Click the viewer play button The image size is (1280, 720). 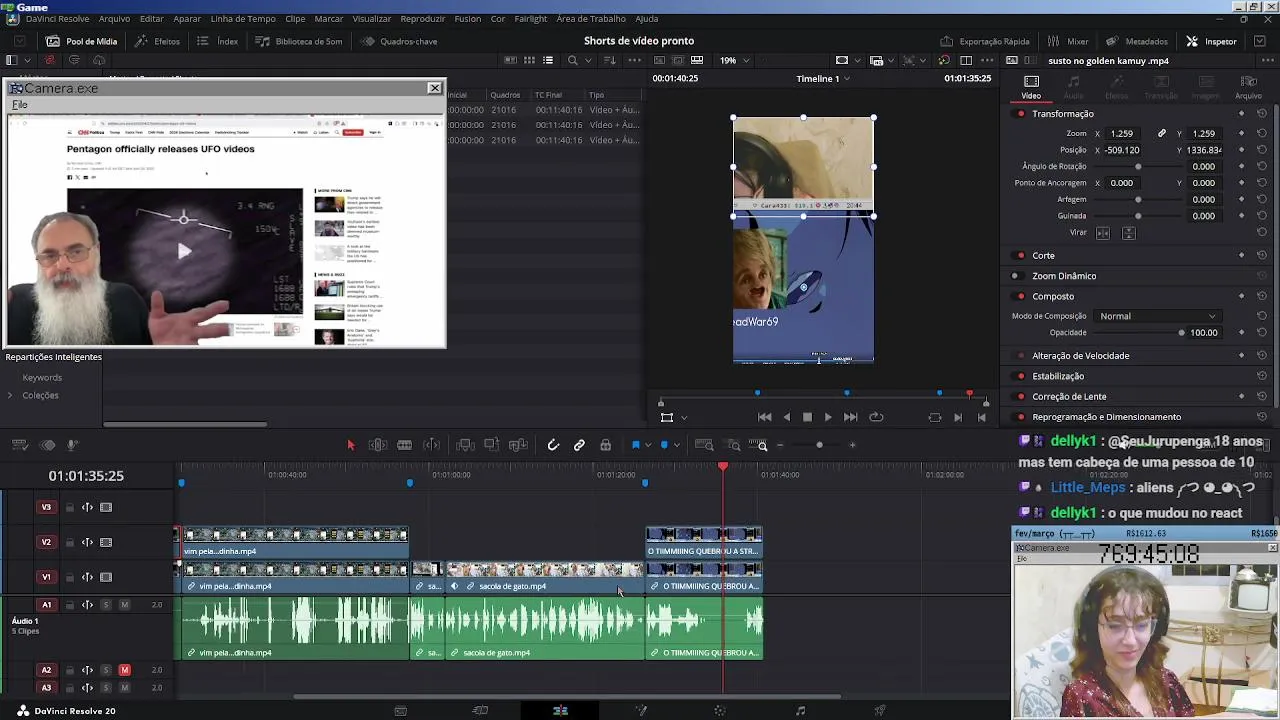(x=828, y=417)
